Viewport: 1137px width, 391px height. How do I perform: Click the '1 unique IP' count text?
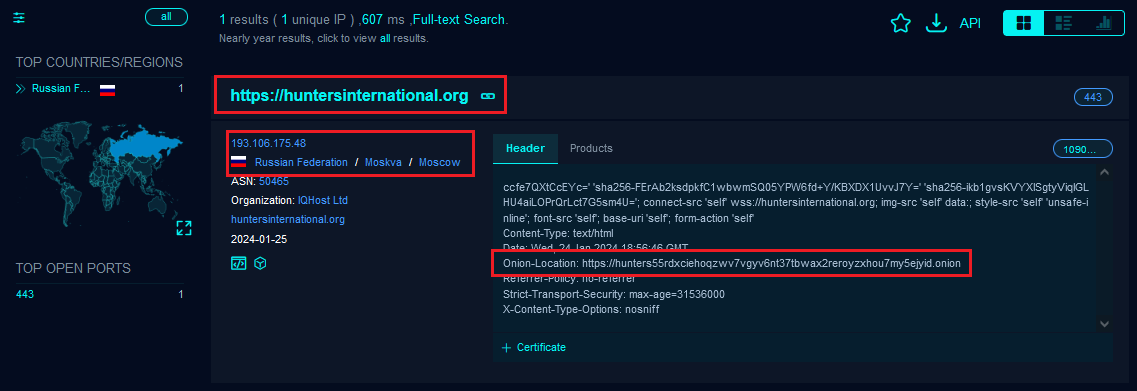click(316, 20)
